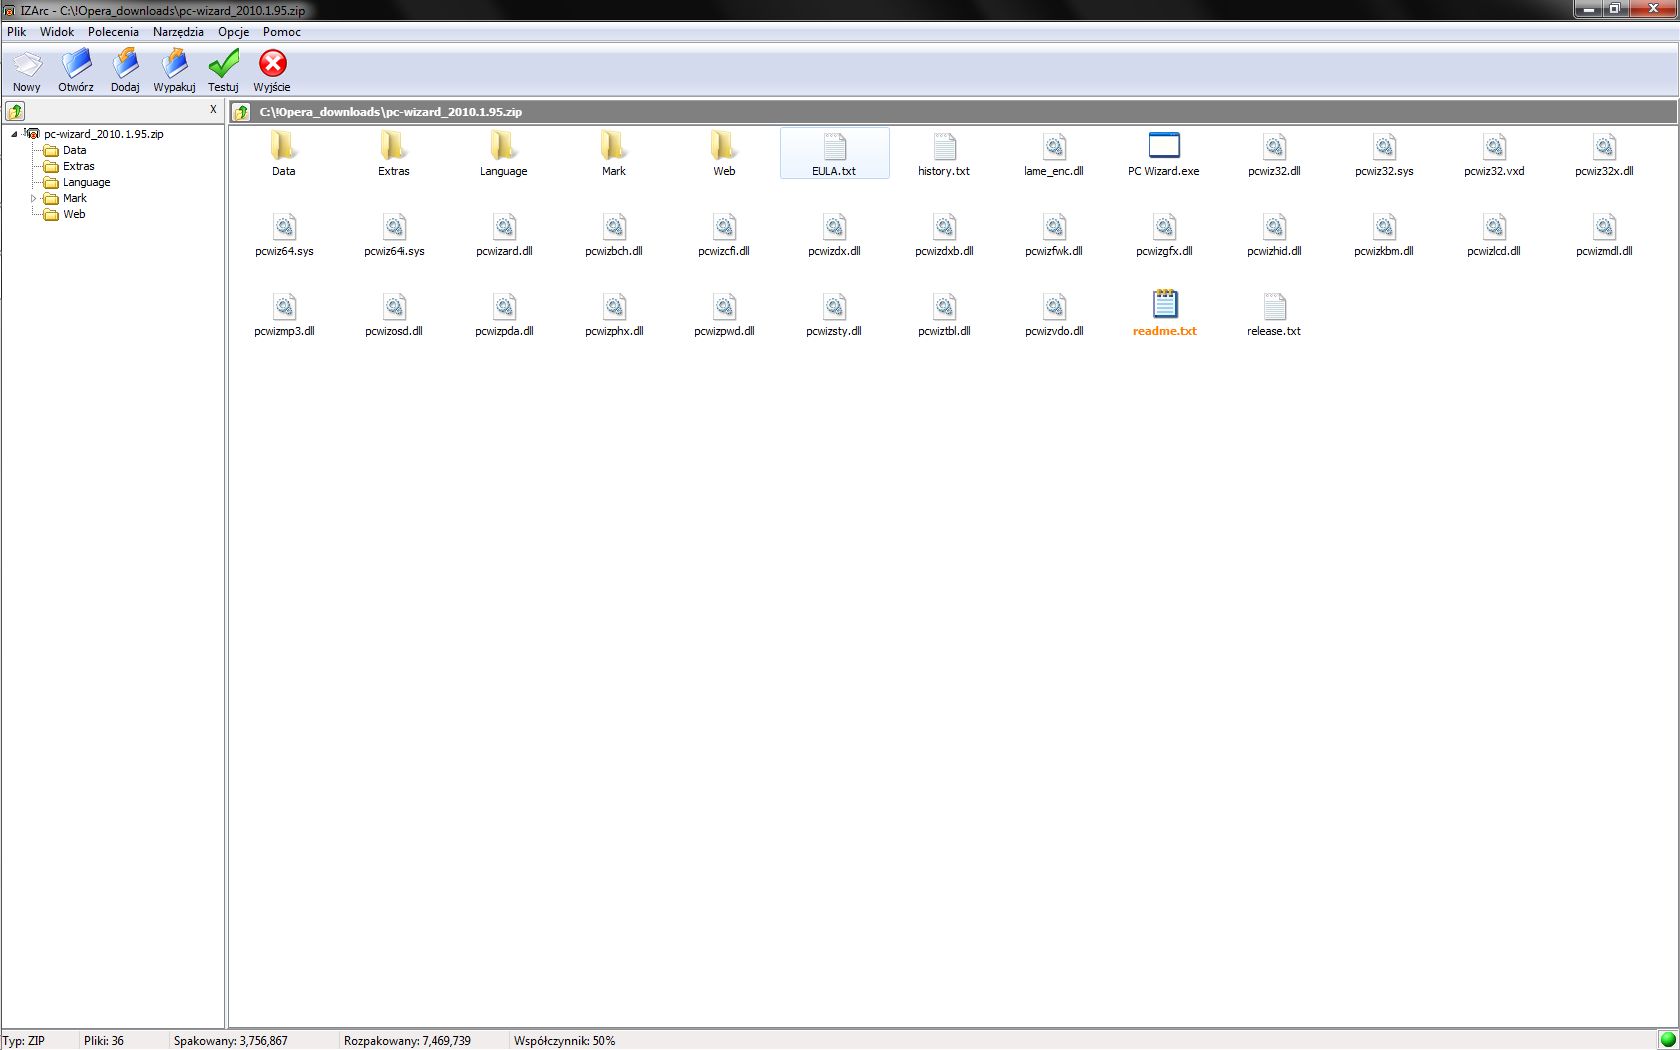Select the PC Wizard.exe file icon
The width and height of the screenshot is (1680, 1050).
[1164, 146]
